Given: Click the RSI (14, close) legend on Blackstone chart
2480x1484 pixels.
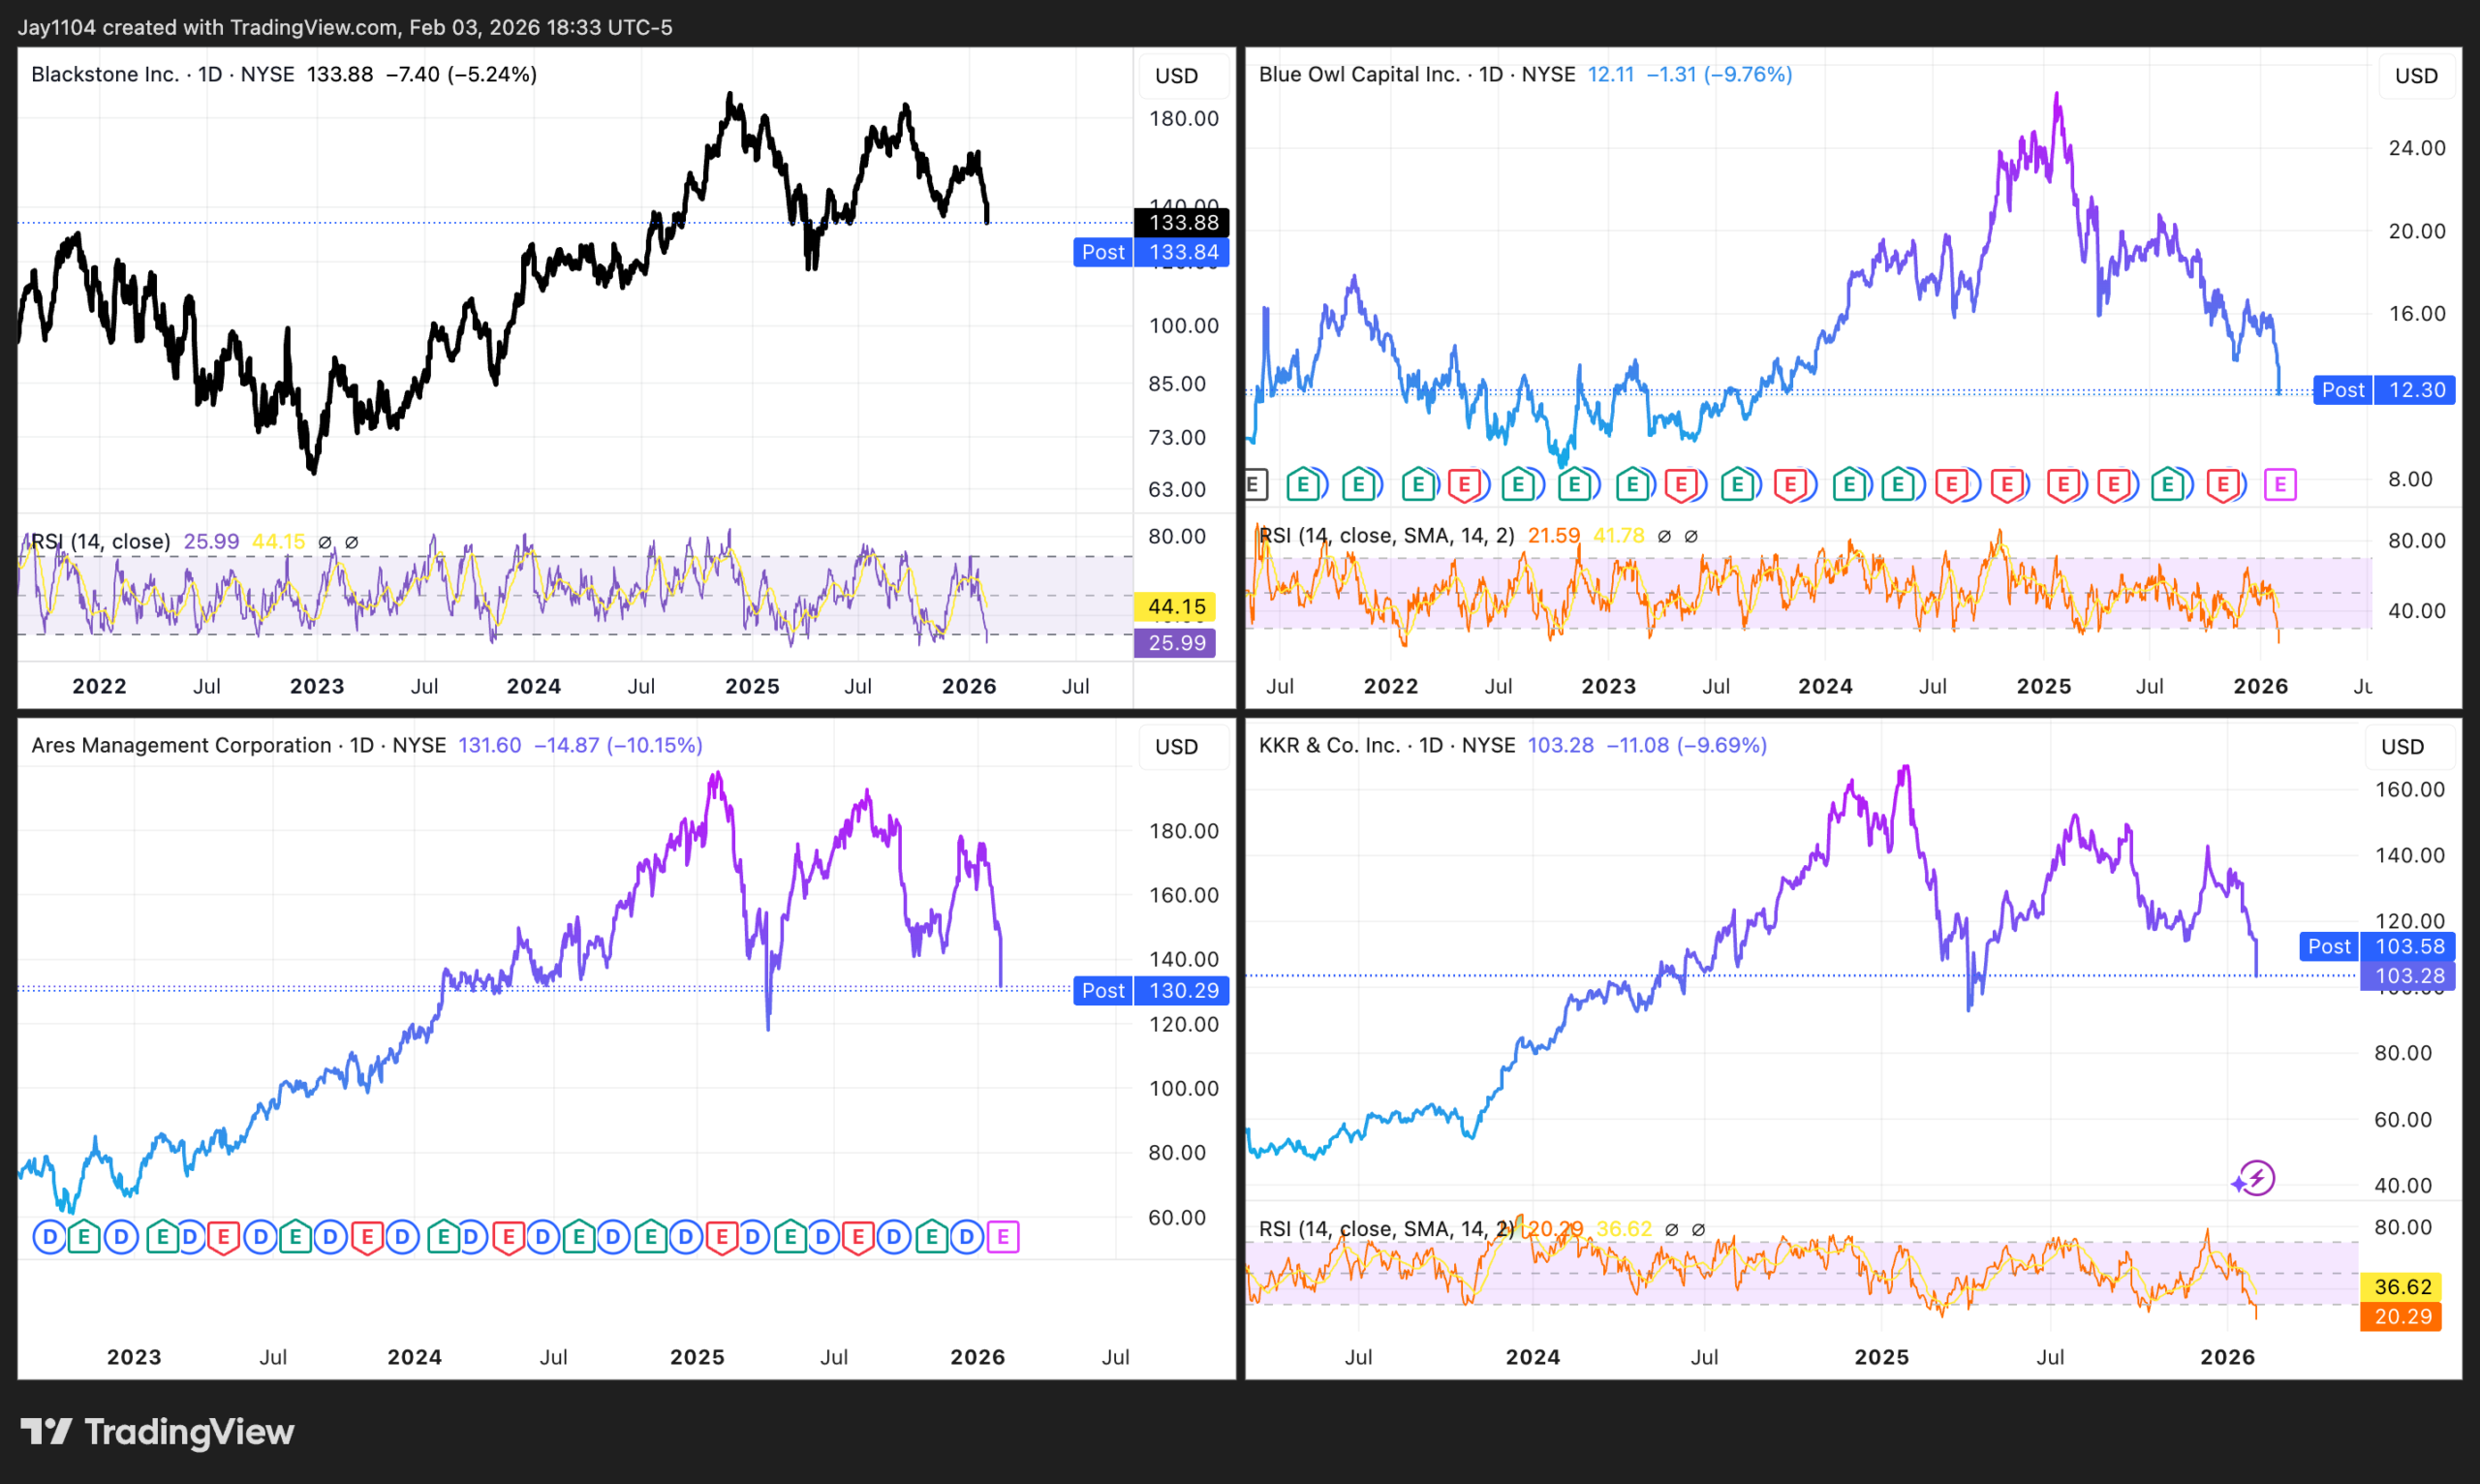Looking at the screenshot, I should (x=100, y=541).
